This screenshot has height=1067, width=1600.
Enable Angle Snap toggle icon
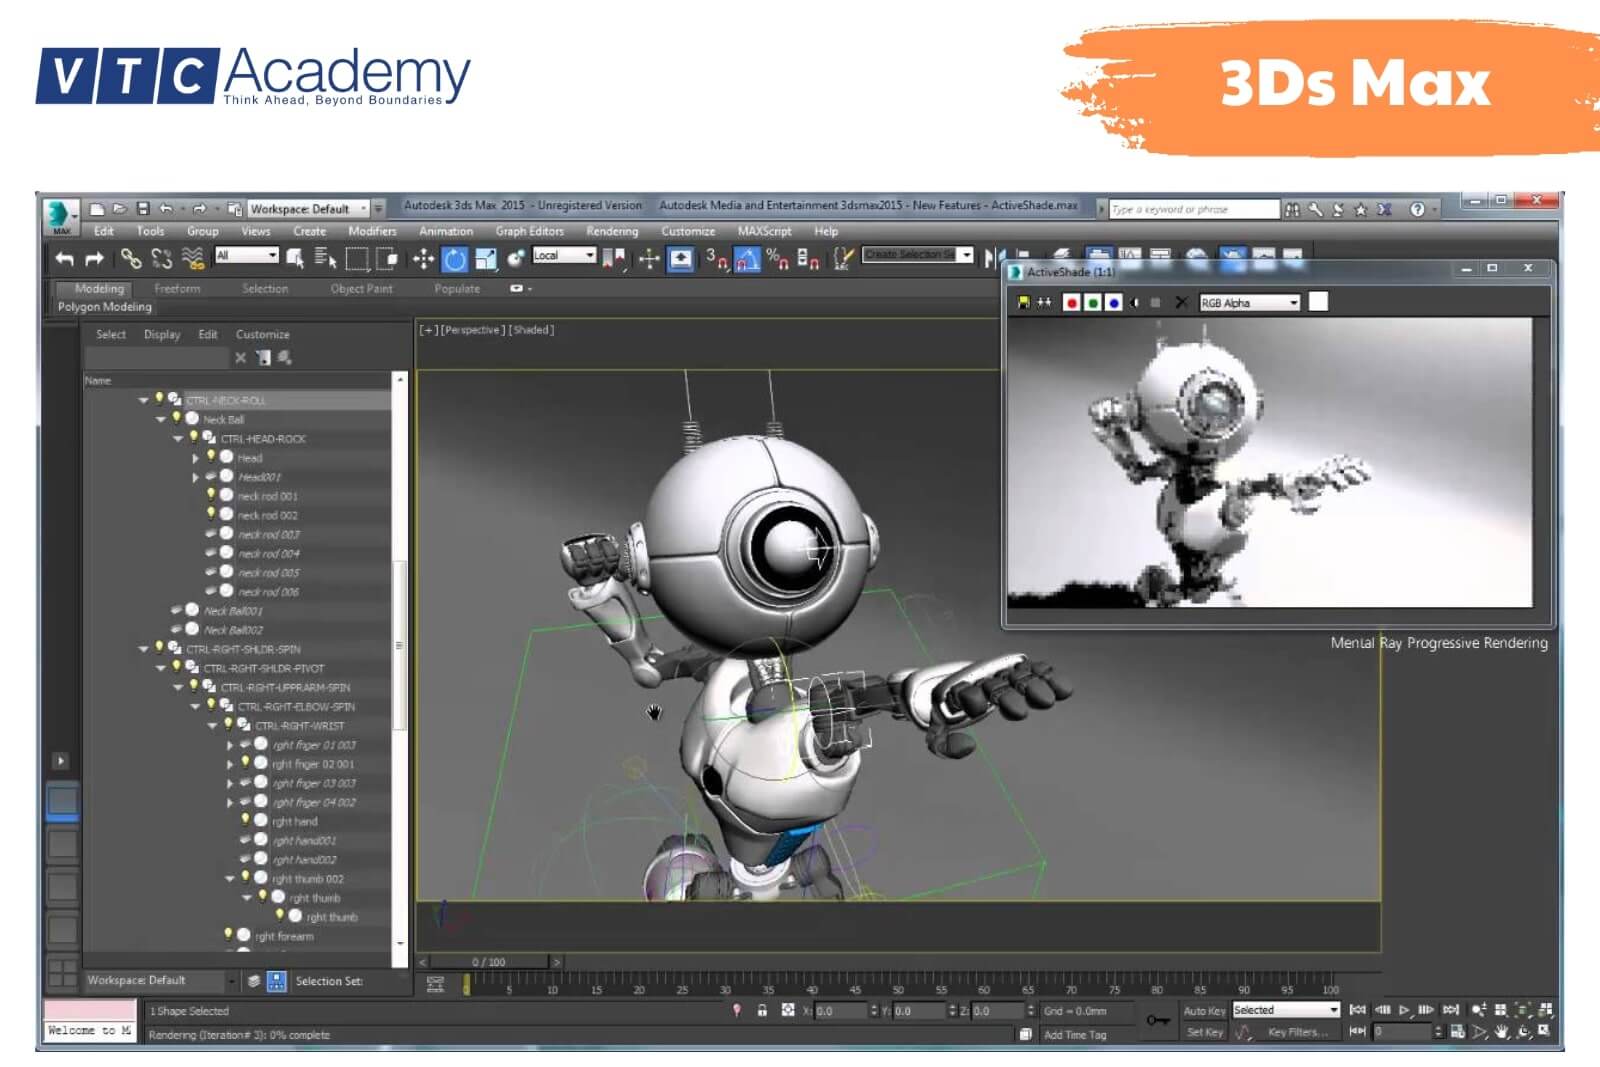(748, 258)
